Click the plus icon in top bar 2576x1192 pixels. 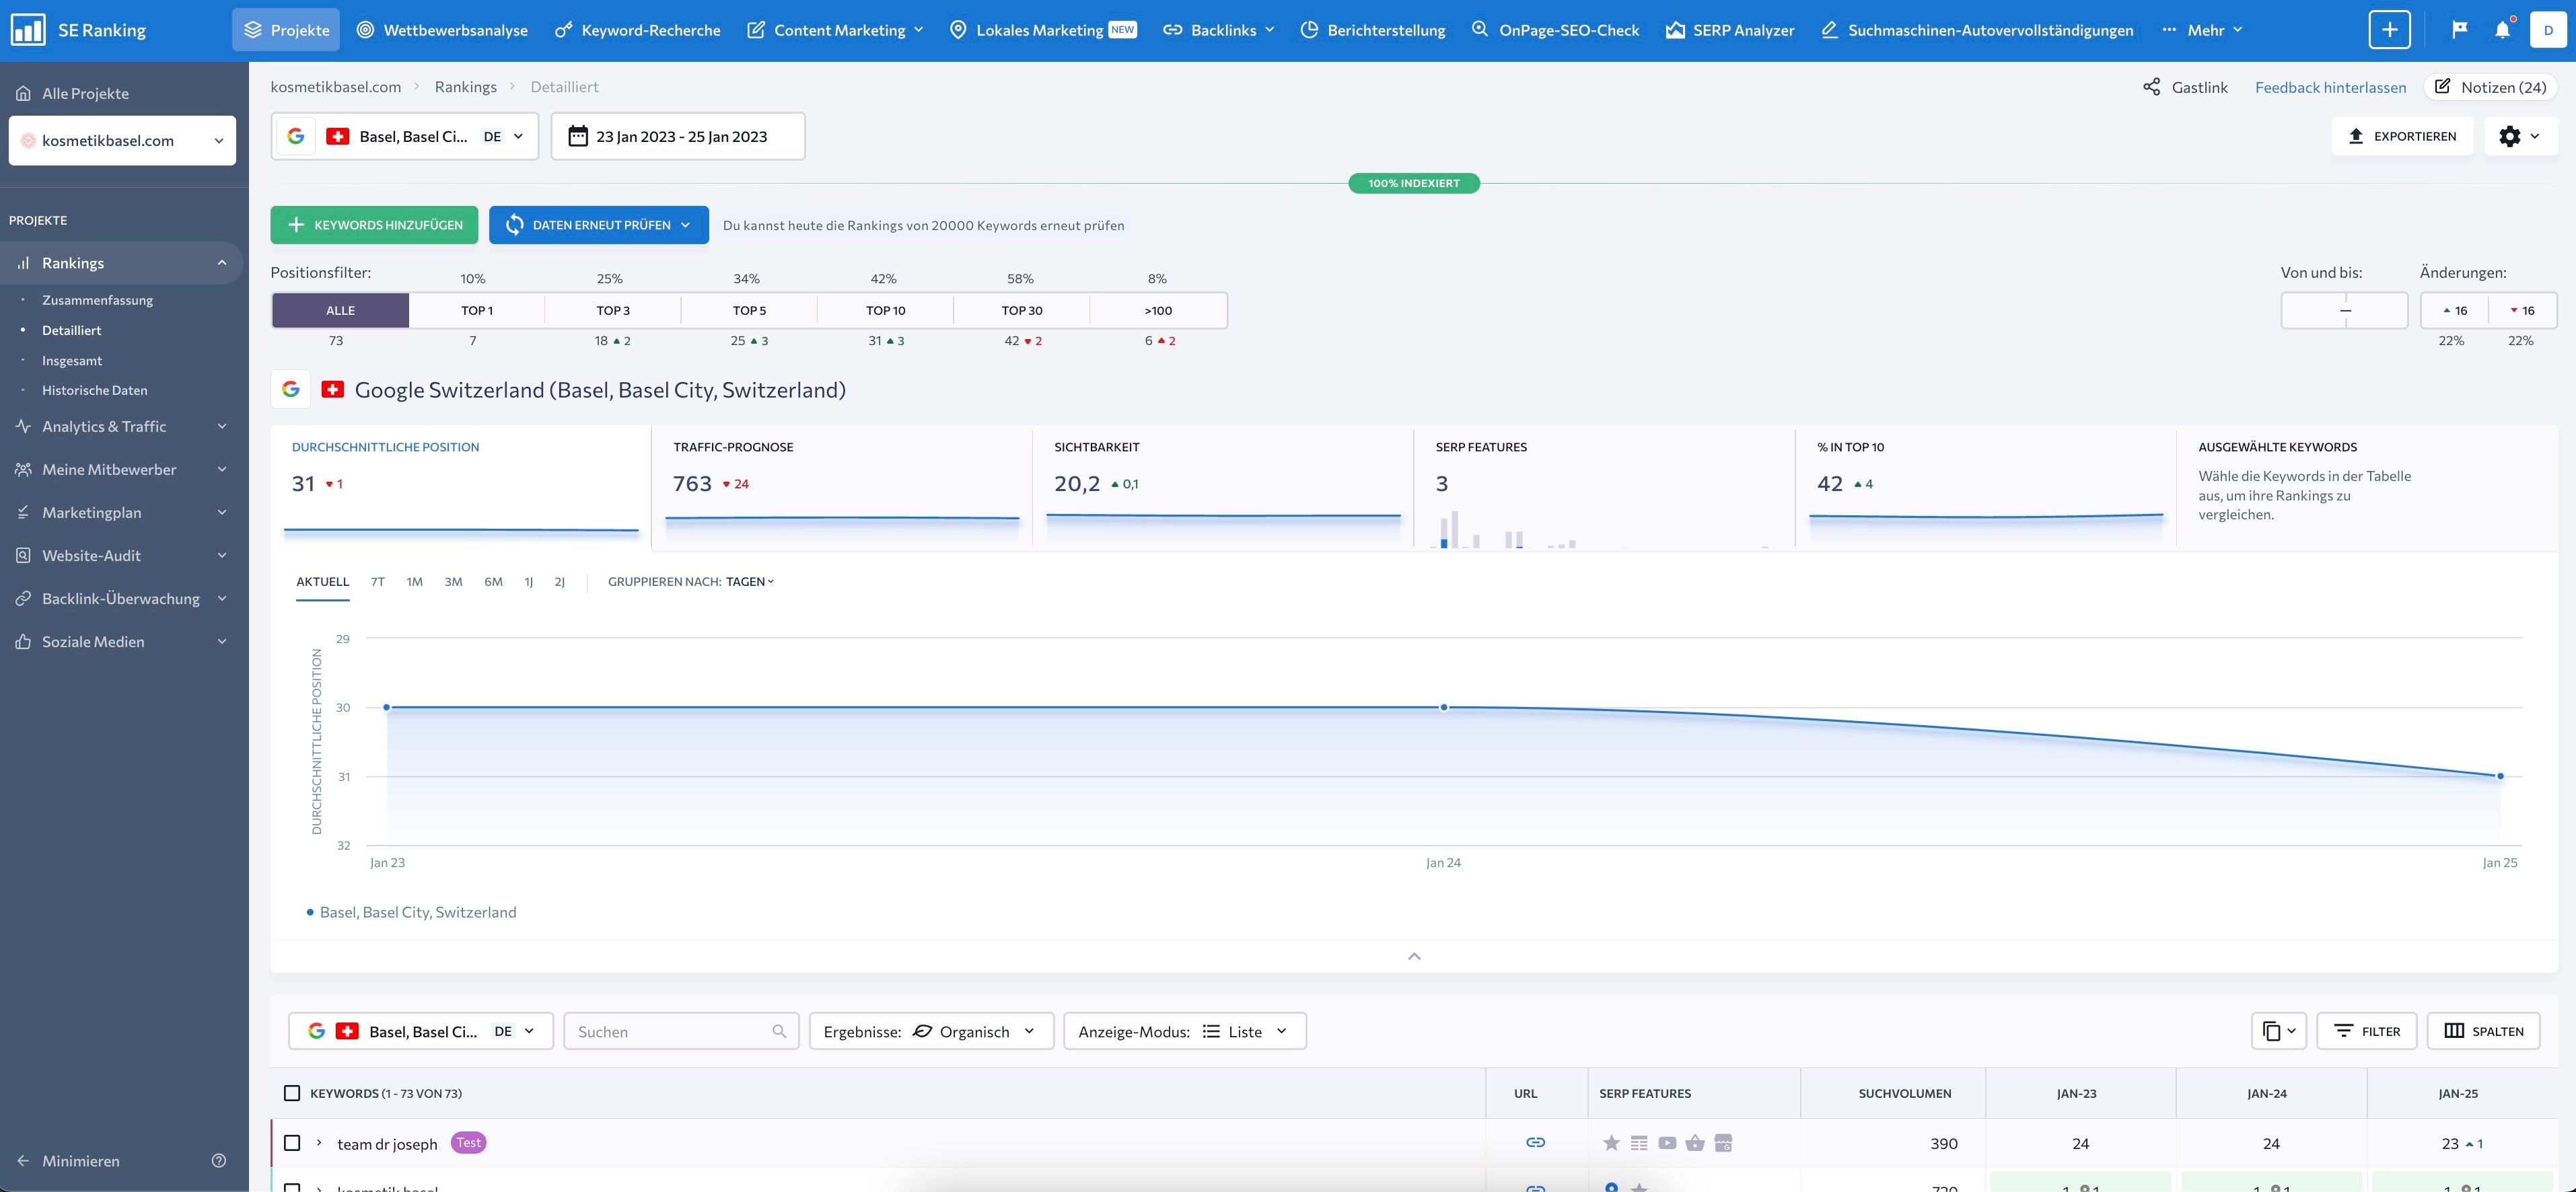click(2389, 30)
